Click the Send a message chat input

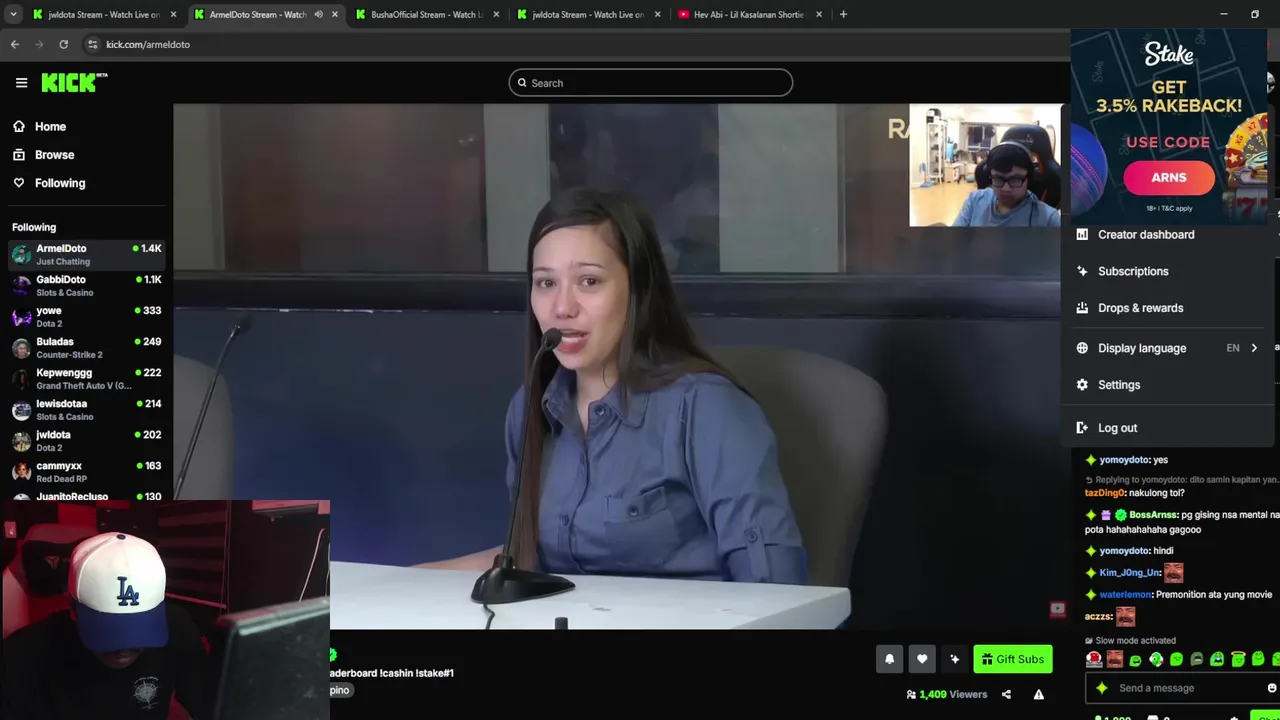click(1182, 688)
